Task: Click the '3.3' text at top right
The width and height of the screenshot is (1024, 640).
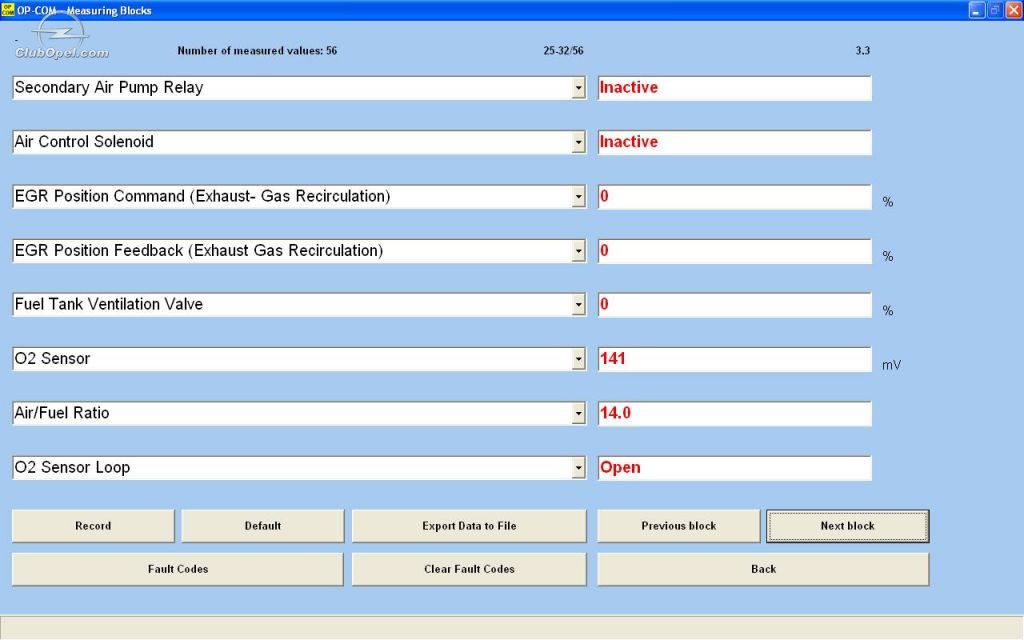Action: [863, 50]
